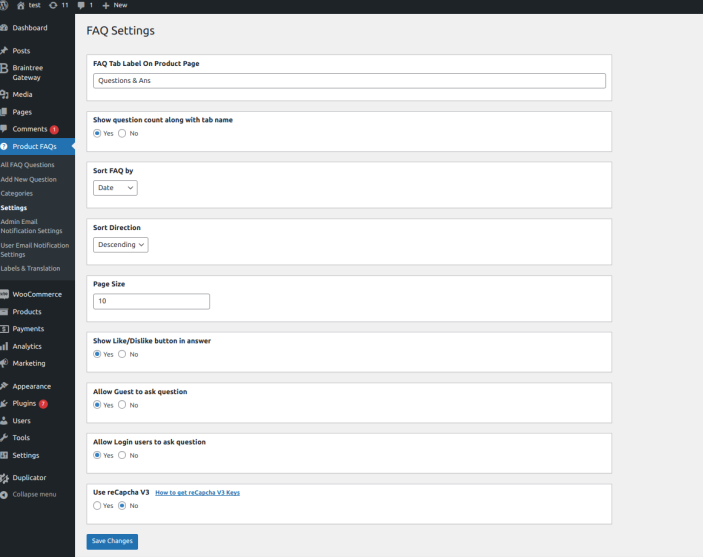
Task: Open the Dashboard icon in sidebar
Action: tap(5, 28)
